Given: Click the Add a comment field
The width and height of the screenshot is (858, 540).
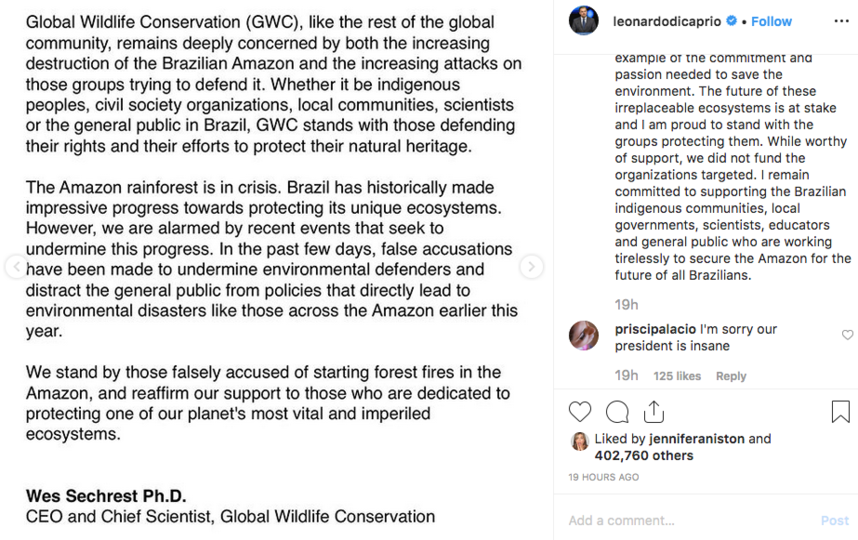Looking at the screenshot, I should 689,520.
